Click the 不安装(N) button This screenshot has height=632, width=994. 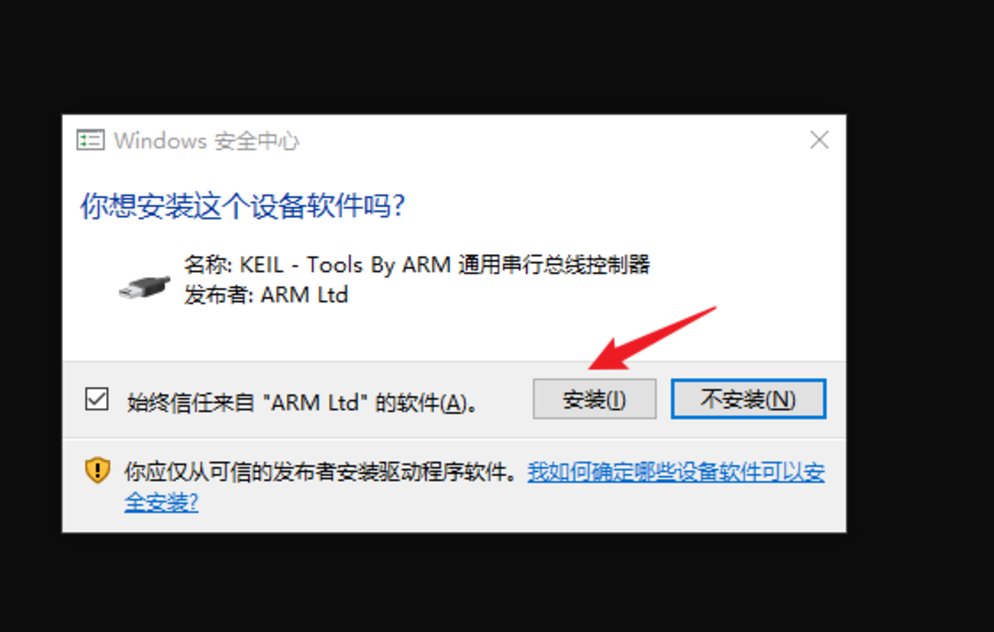[x=748, y=399]
